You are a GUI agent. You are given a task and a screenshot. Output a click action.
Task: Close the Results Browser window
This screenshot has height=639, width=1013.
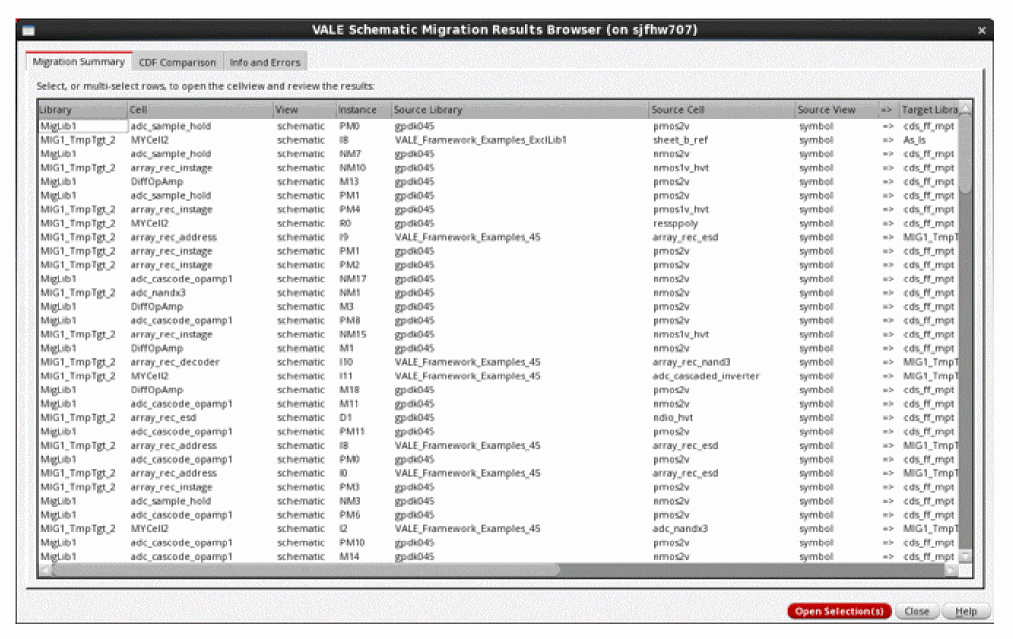point(981,30)
